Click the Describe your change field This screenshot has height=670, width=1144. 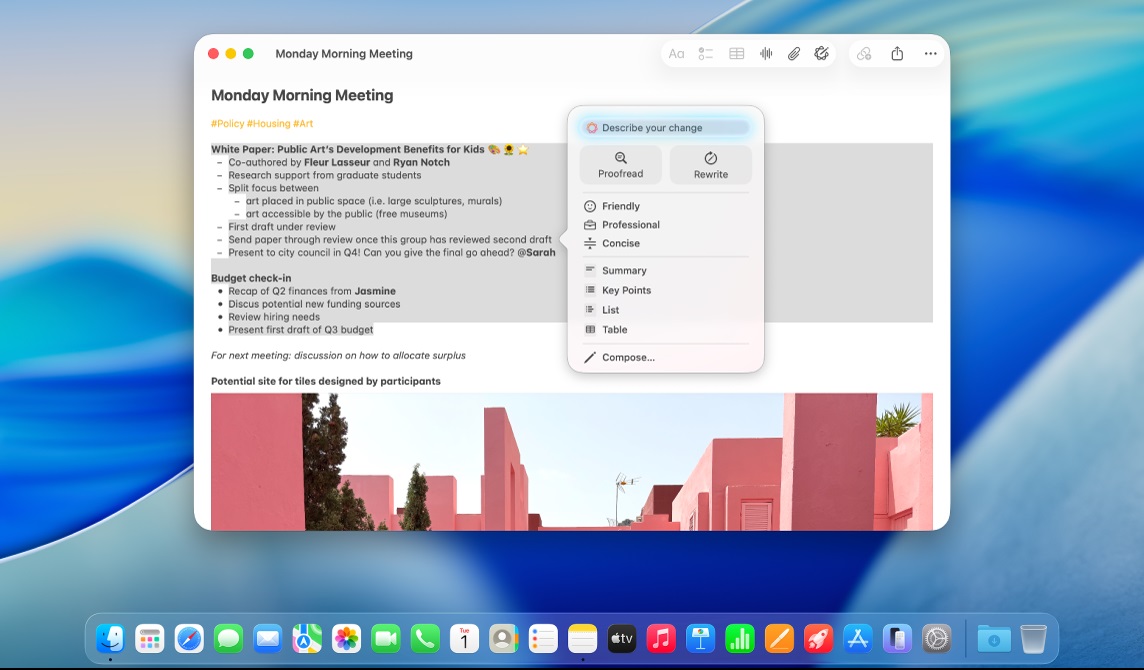(x=666, y=128)
